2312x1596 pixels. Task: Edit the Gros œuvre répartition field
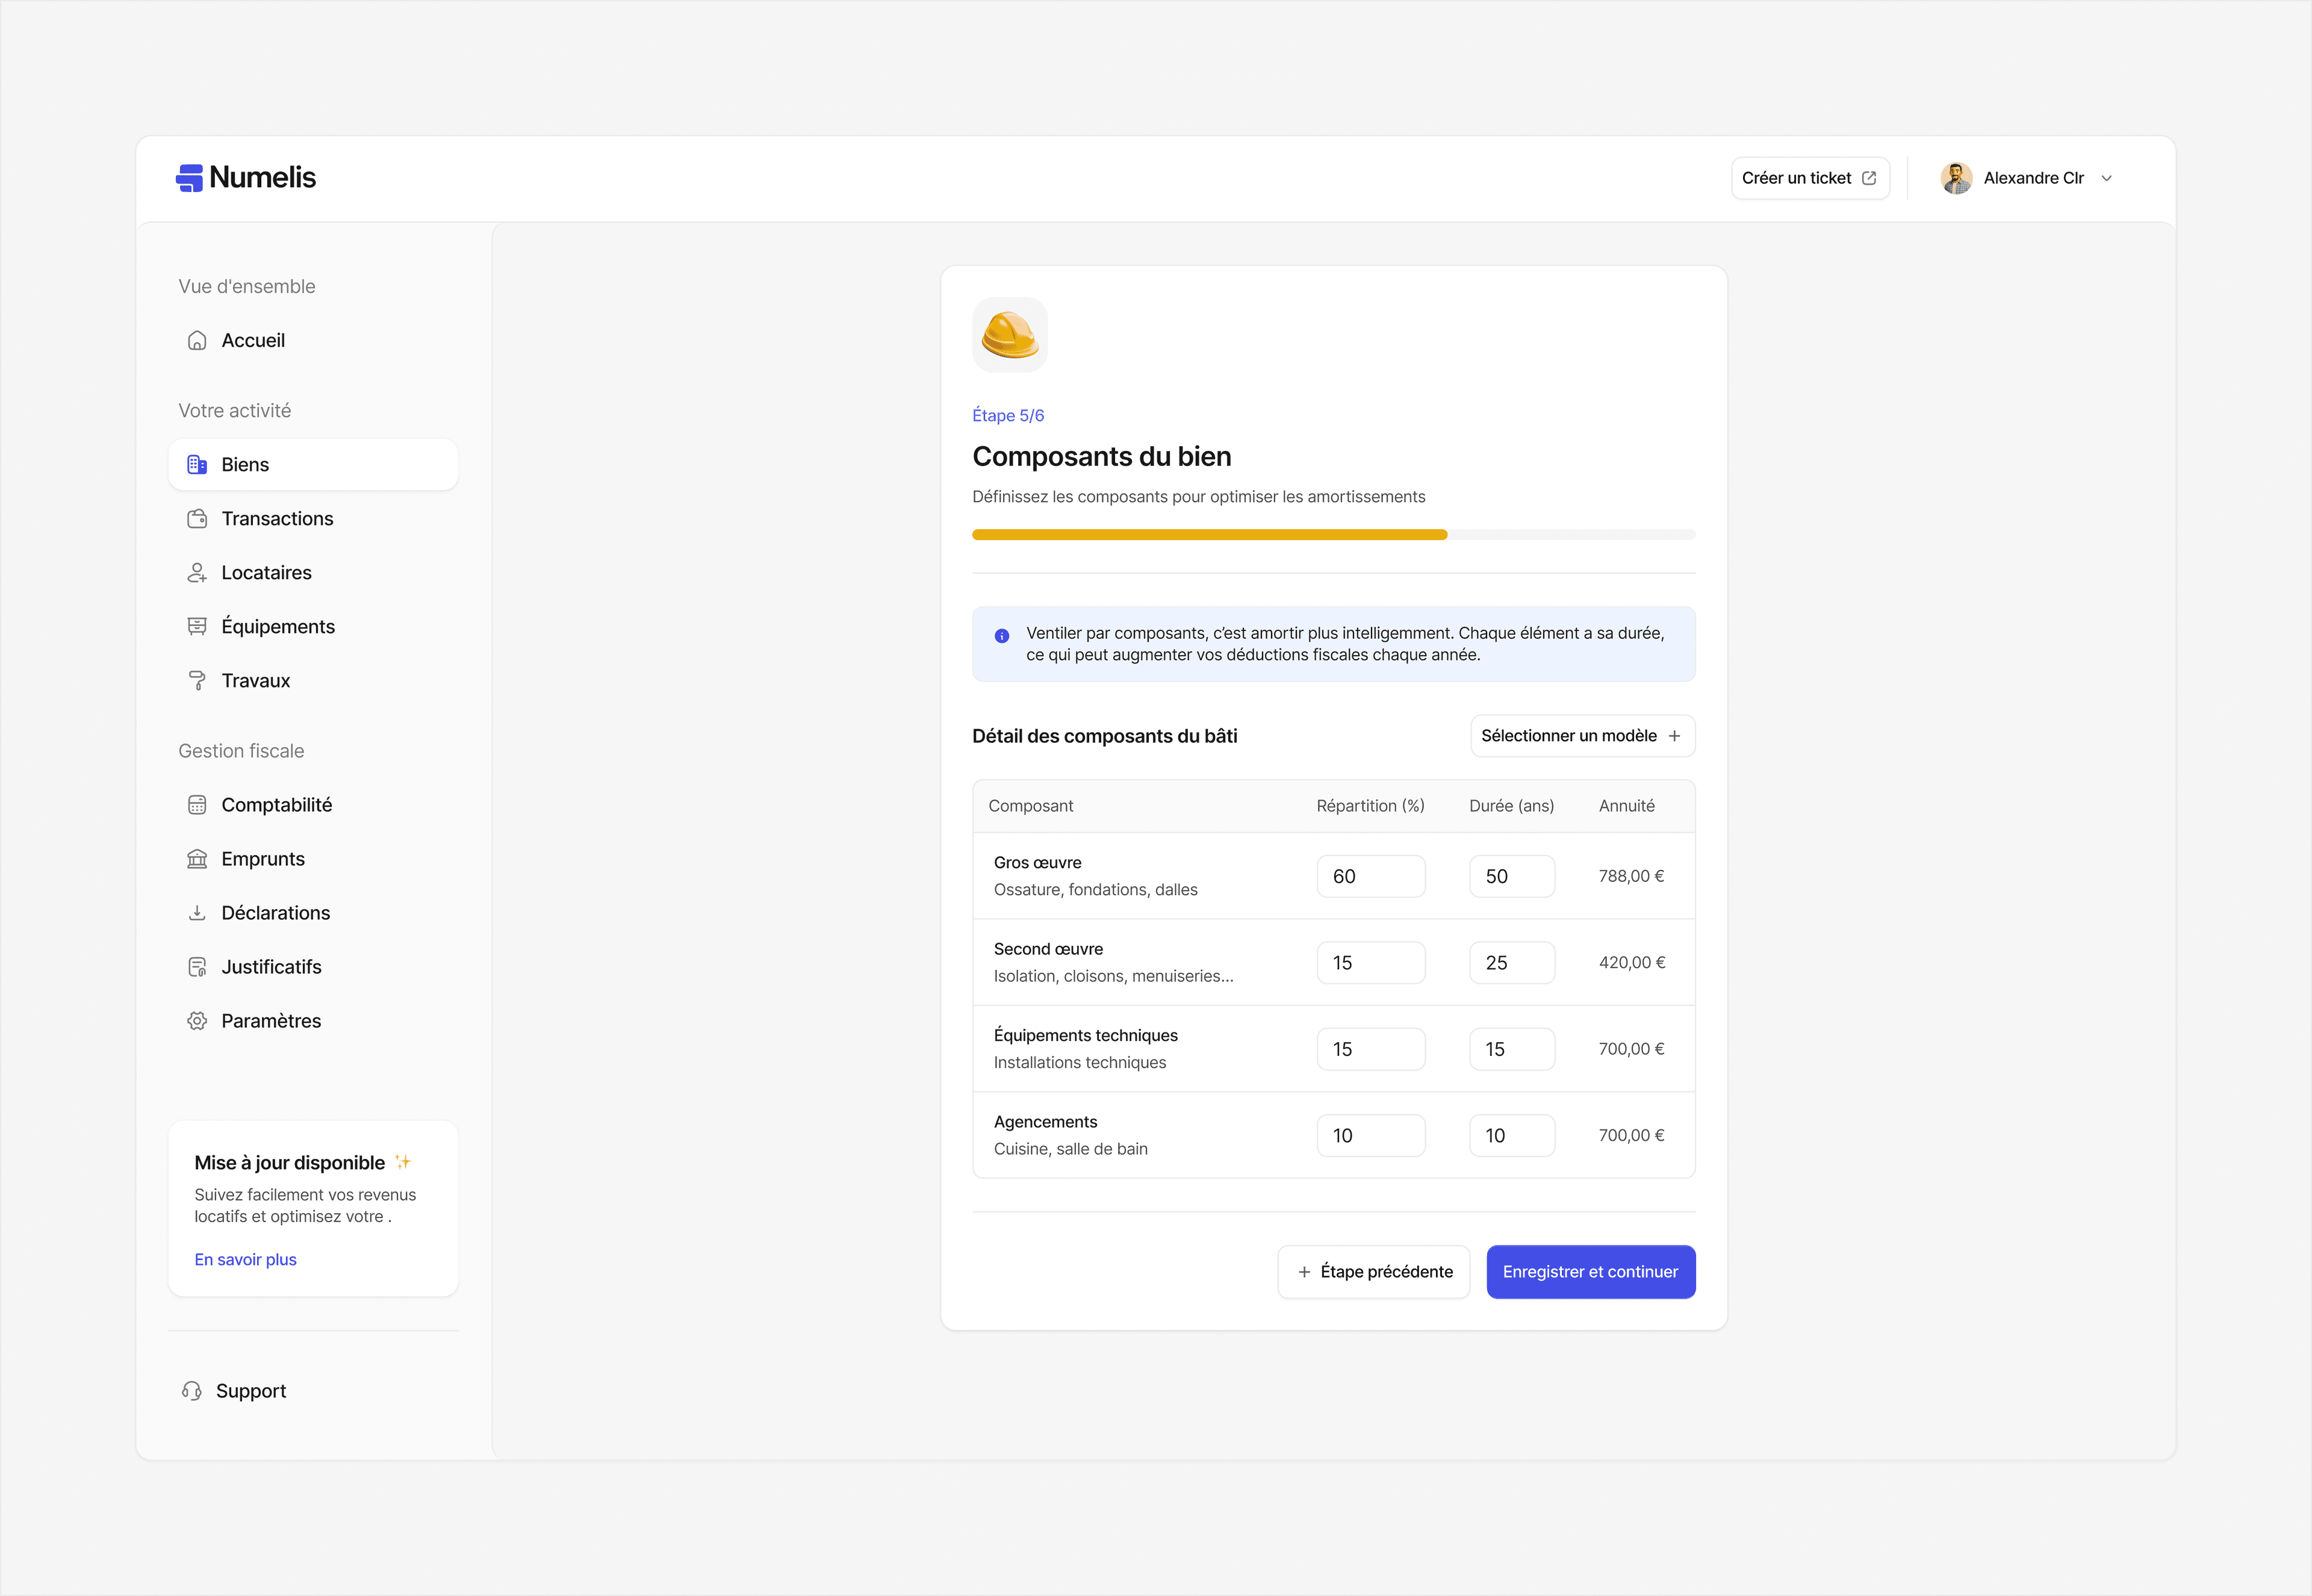click(x=1371, y=875)
